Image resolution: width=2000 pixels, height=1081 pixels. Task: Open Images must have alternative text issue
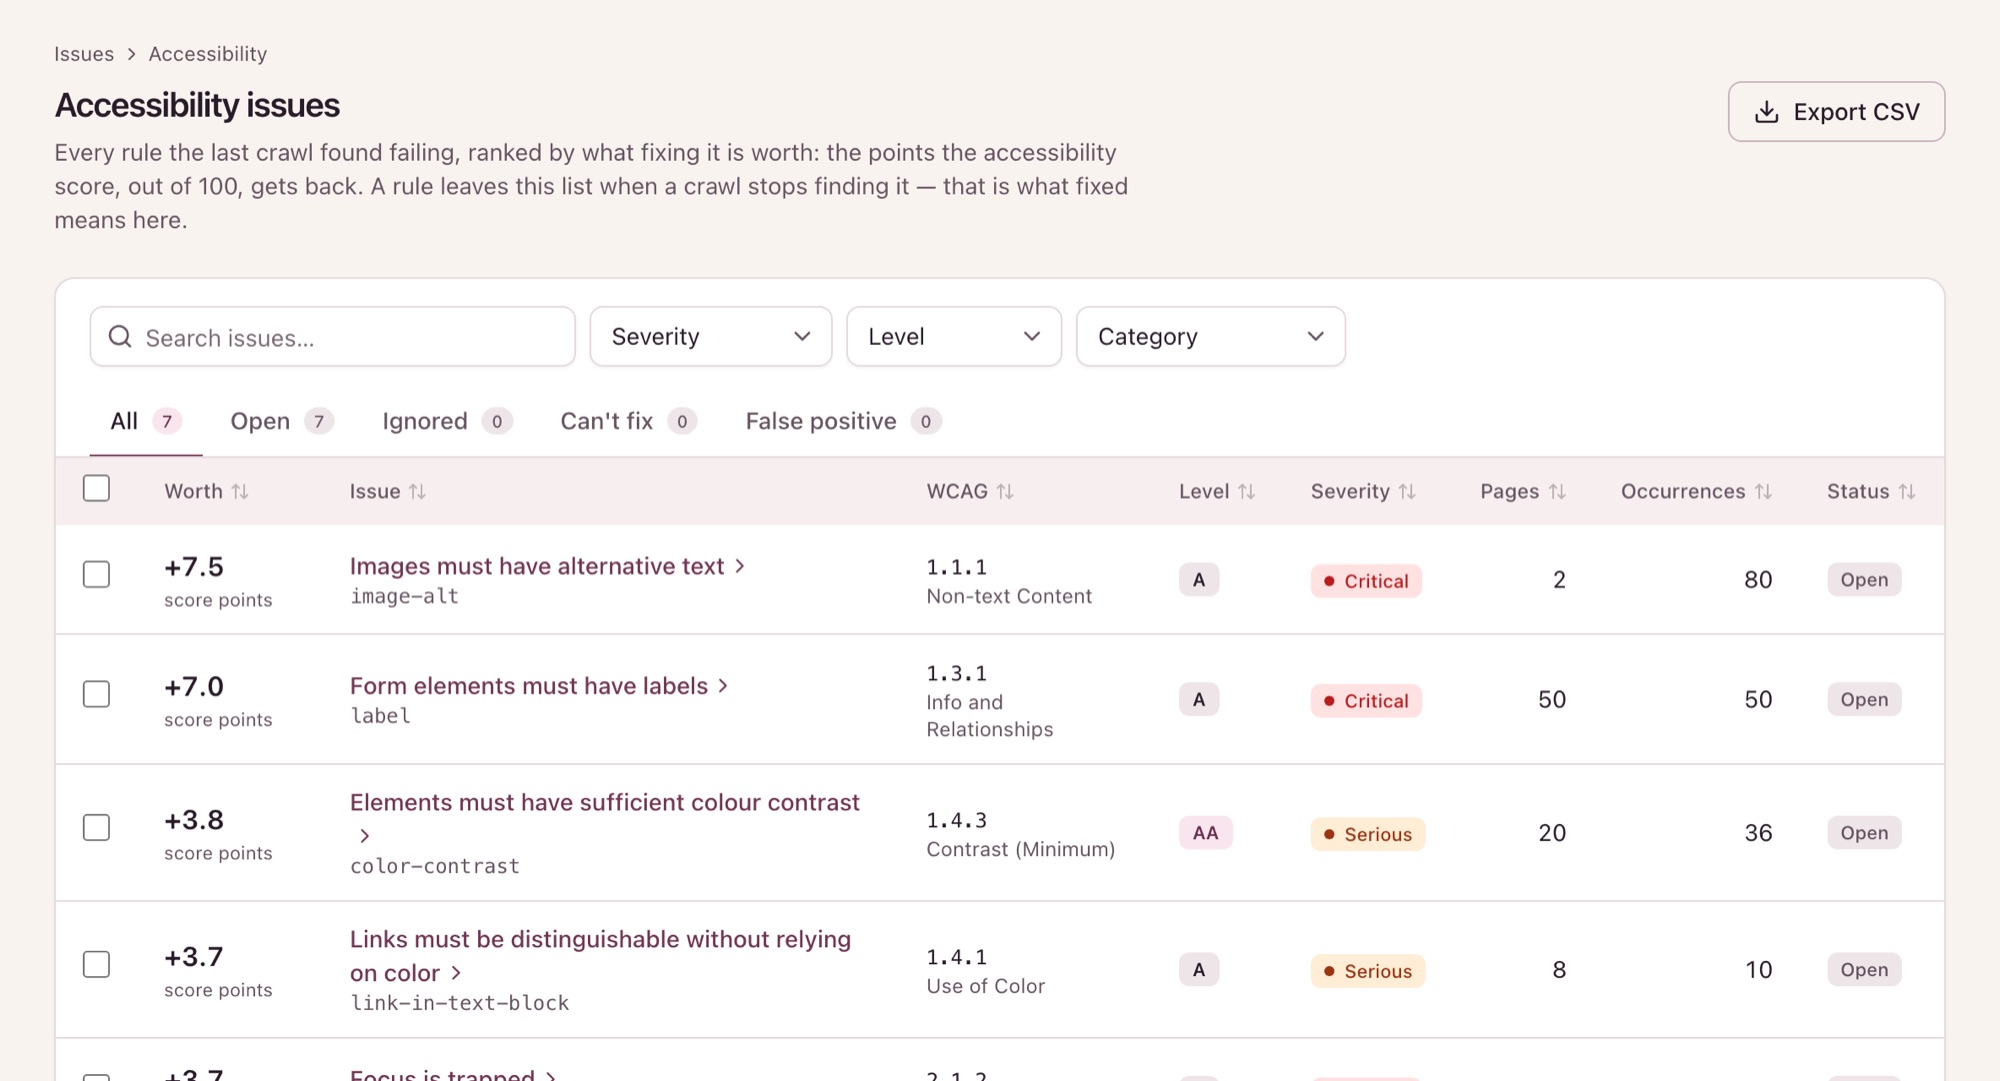pos(537,566)
